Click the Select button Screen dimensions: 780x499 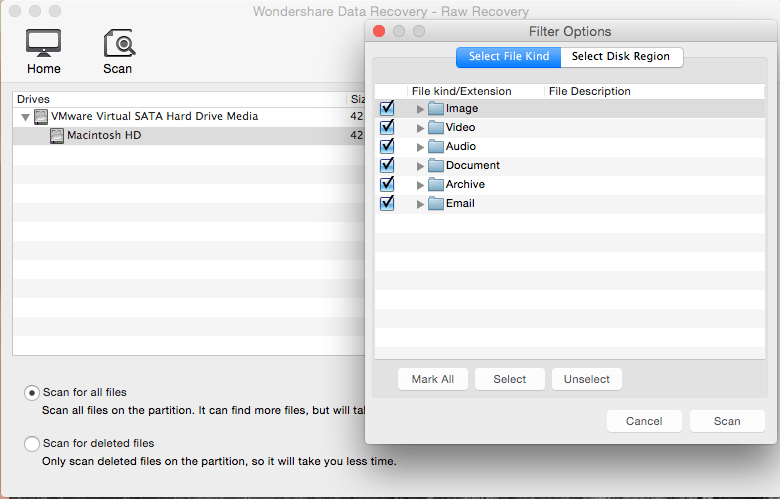(x=510, y=380)
